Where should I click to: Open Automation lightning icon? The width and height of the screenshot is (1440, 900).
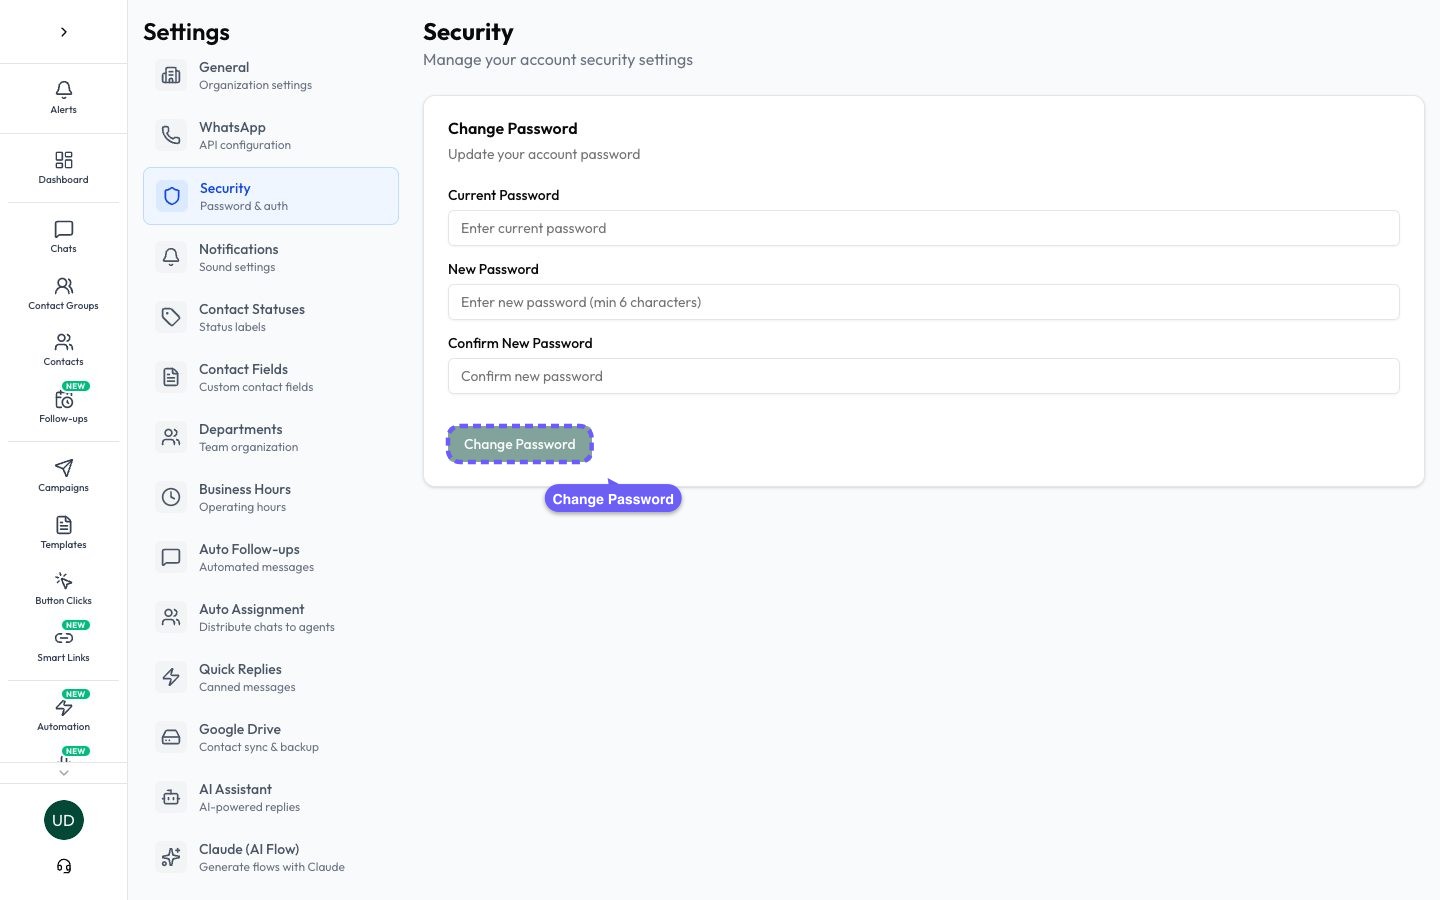pos(64,713)
